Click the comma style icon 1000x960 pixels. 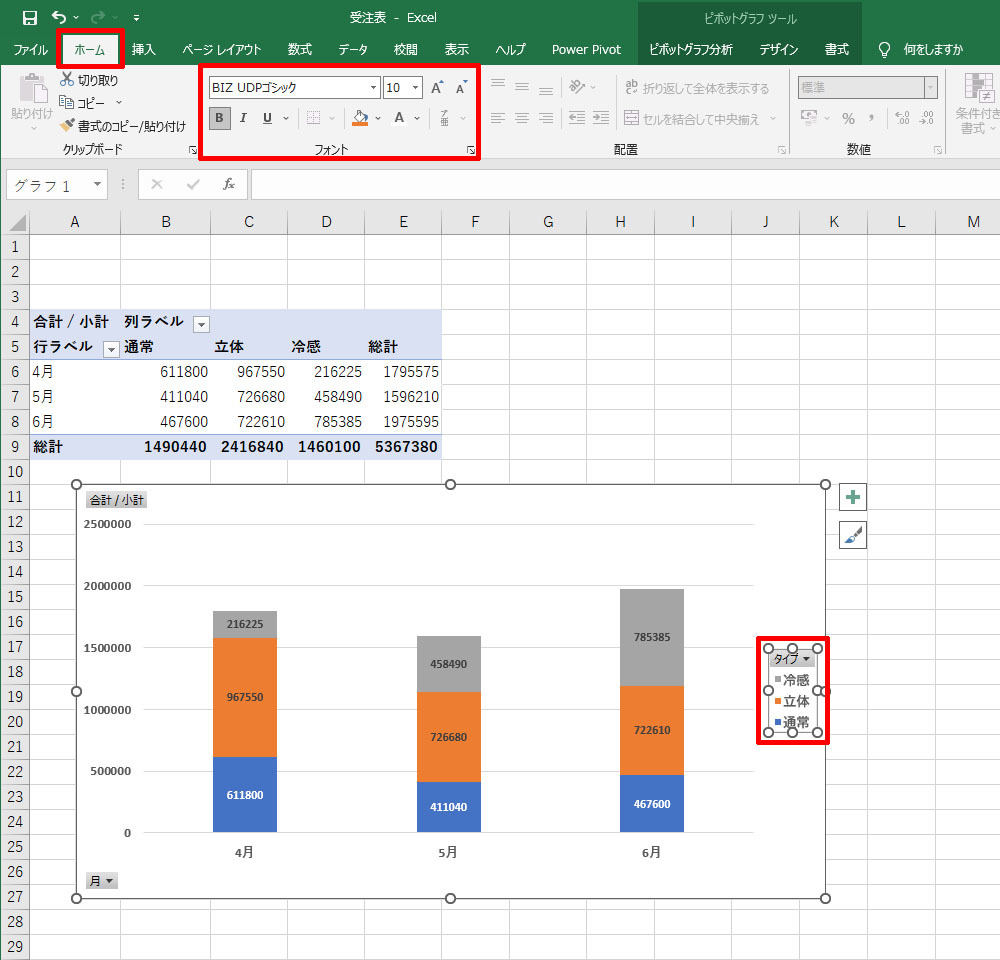point(872,118)
